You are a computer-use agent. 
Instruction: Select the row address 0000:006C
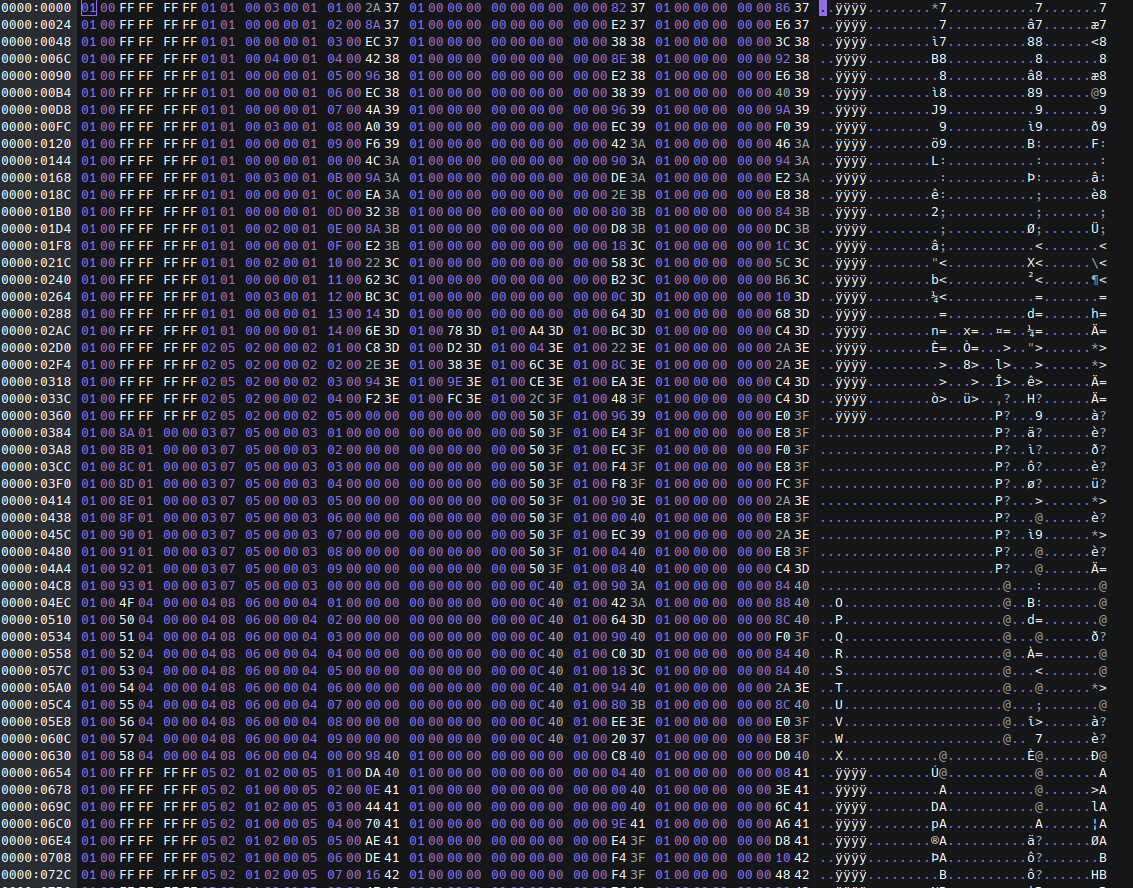tap(36, 59)
